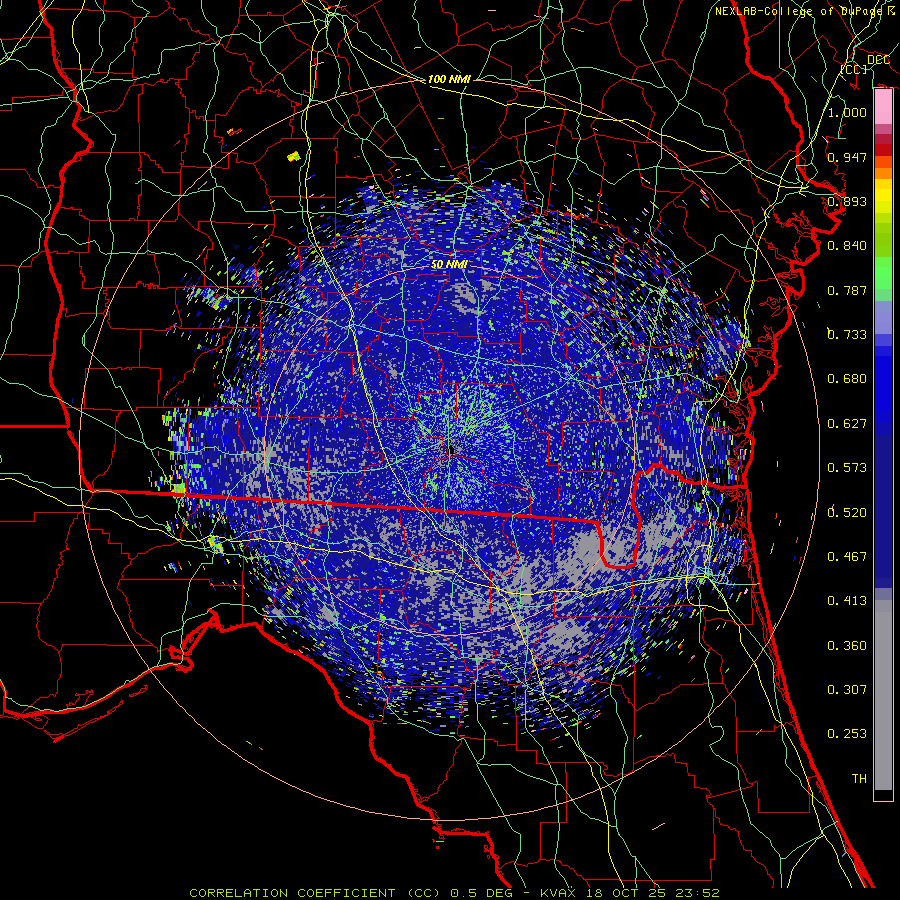Screen dimensions: 900x900
Task: Click the 0.520 legend value
Action: (x=847, y=513)
